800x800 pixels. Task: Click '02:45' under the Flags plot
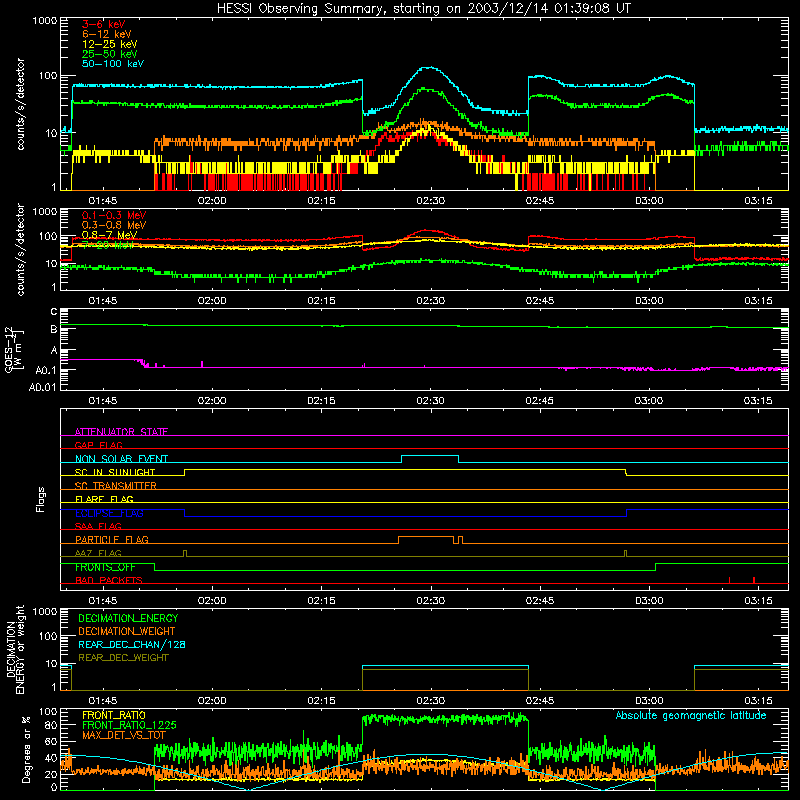(x=540, y=601)
